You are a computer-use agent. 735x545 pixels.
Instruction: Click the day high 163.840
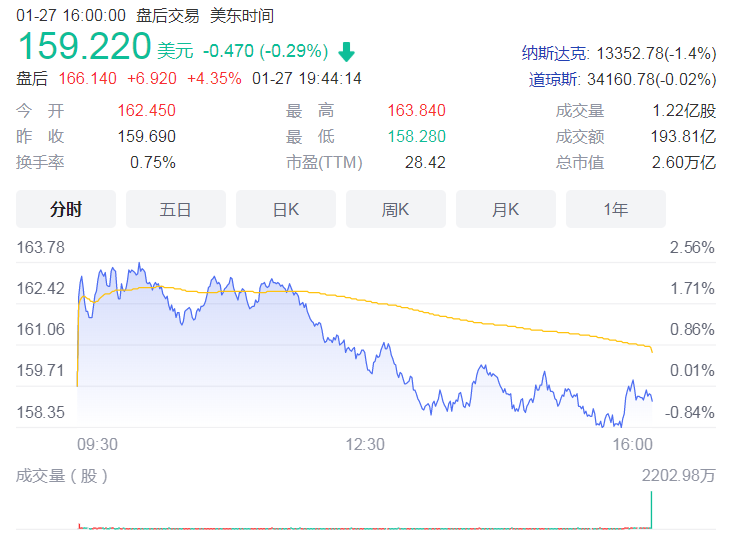[416, 111]
